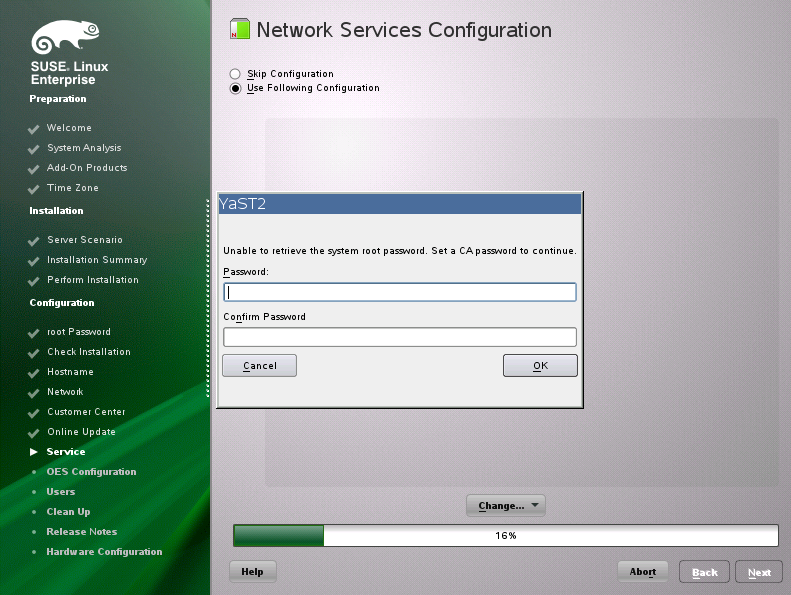Click the checkmark icon beside Network
This screenshot has height=595, width=791.
click(x=33, y=393)
